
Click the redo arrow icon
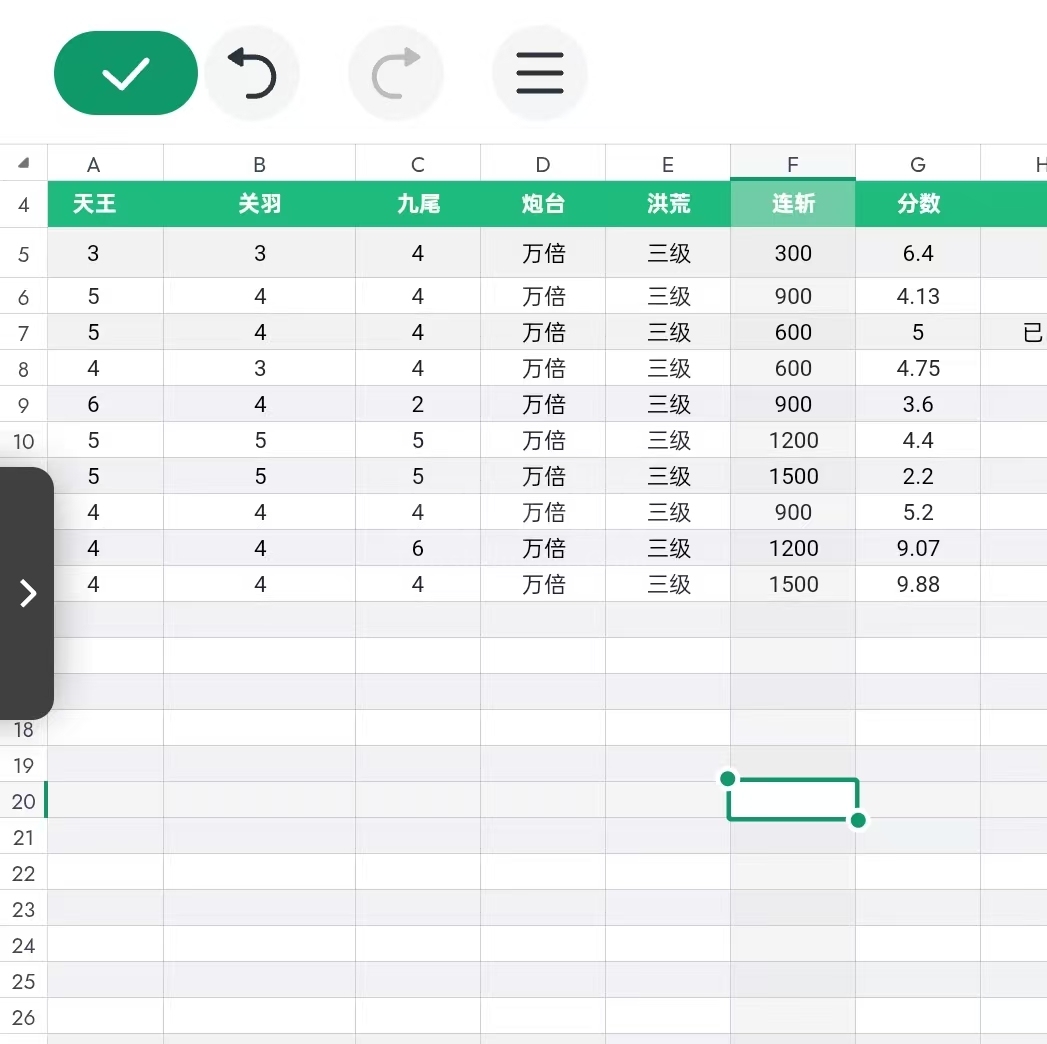coord(396,73)
